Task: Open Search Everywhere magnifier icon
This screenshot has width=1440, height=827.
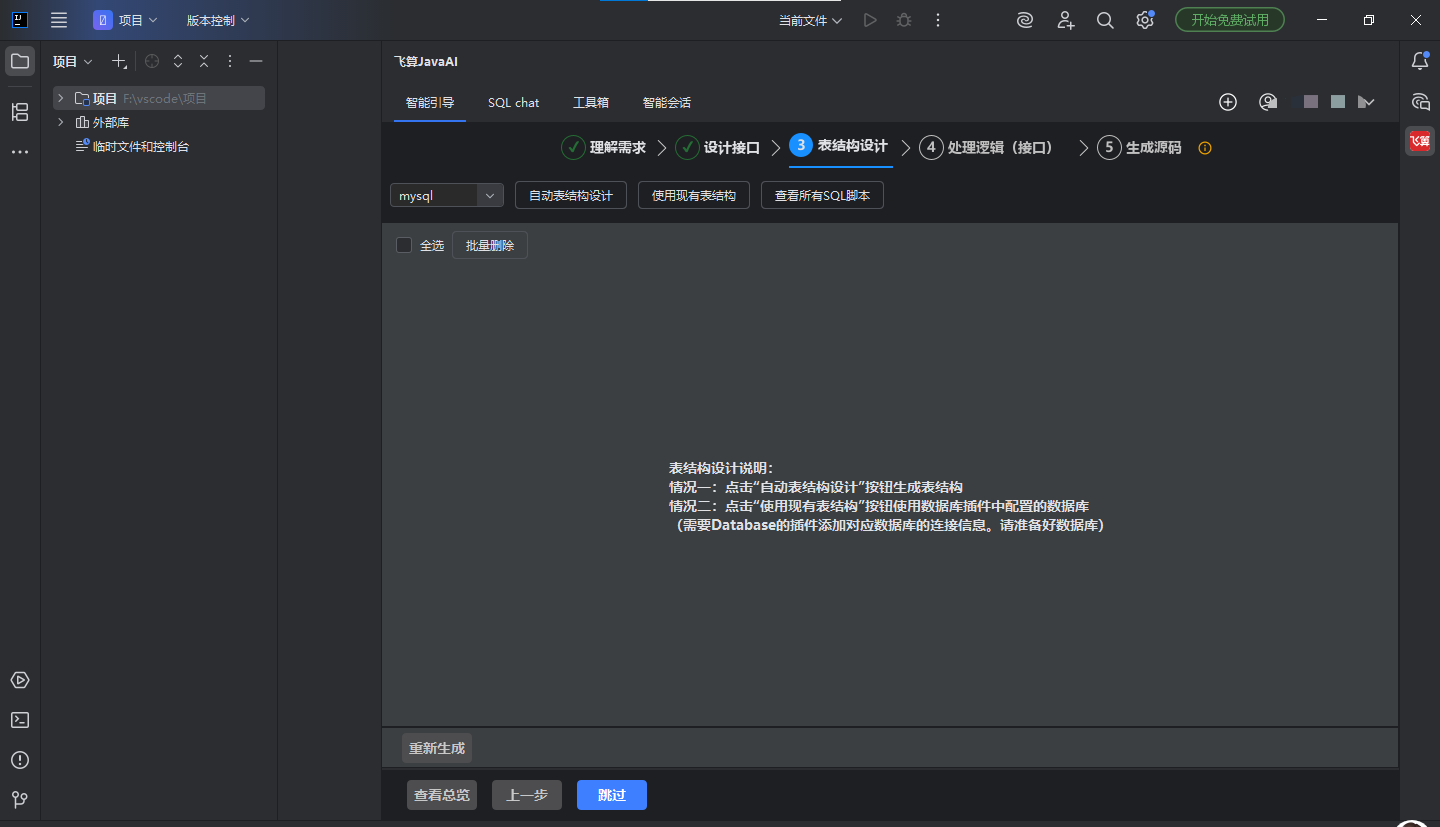Action: pos(1105,20)
